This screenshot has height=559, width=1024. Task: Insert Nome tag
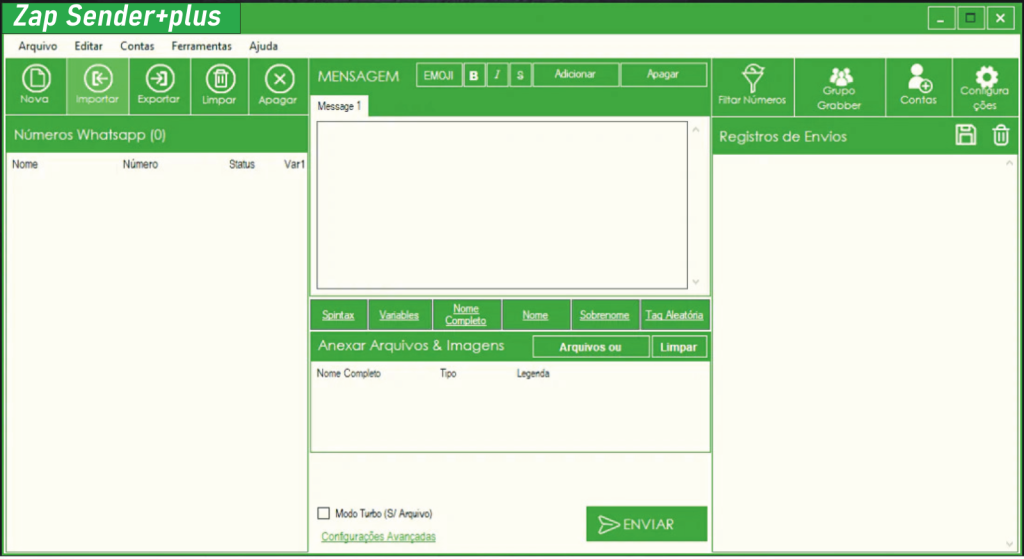tap(536, 315)
